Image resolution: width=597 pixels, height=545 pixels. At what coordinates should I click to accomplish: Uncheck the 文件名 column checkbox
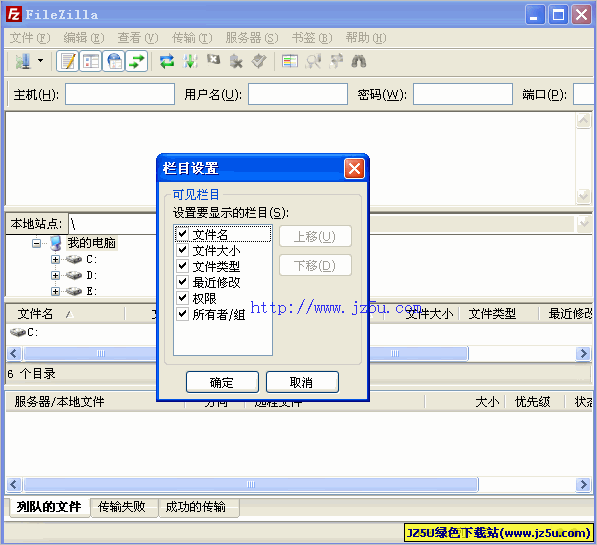pos(183,233)
